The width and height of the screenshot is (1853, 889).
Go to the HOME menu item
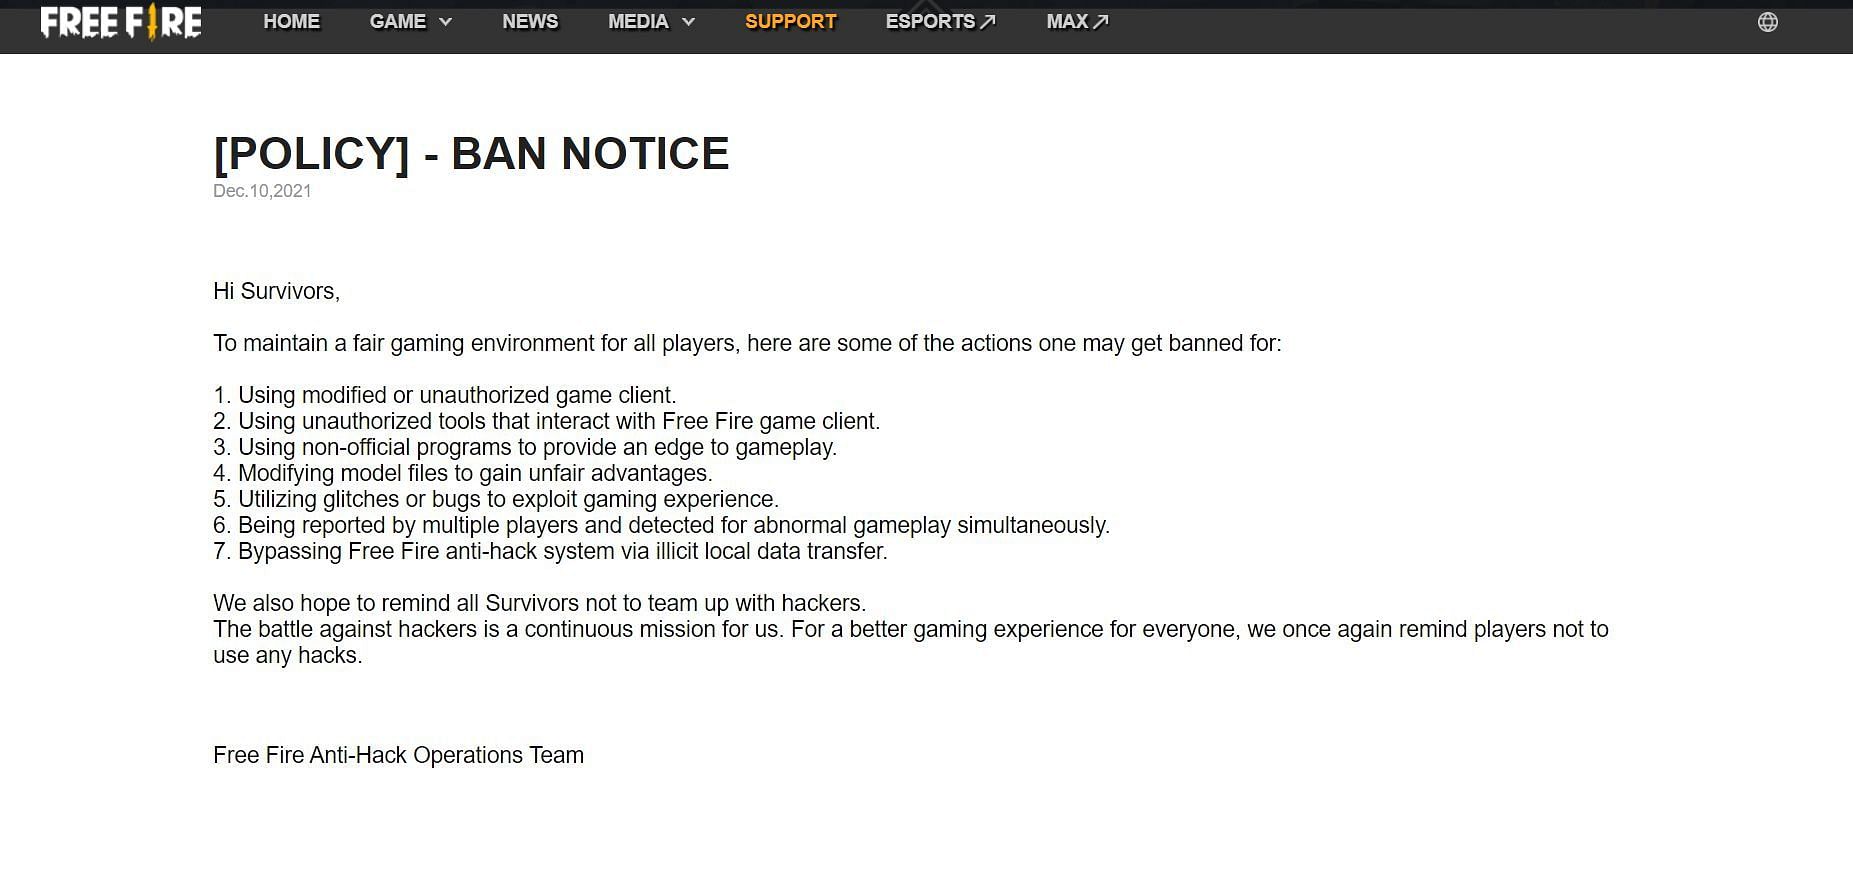(291, 22)
